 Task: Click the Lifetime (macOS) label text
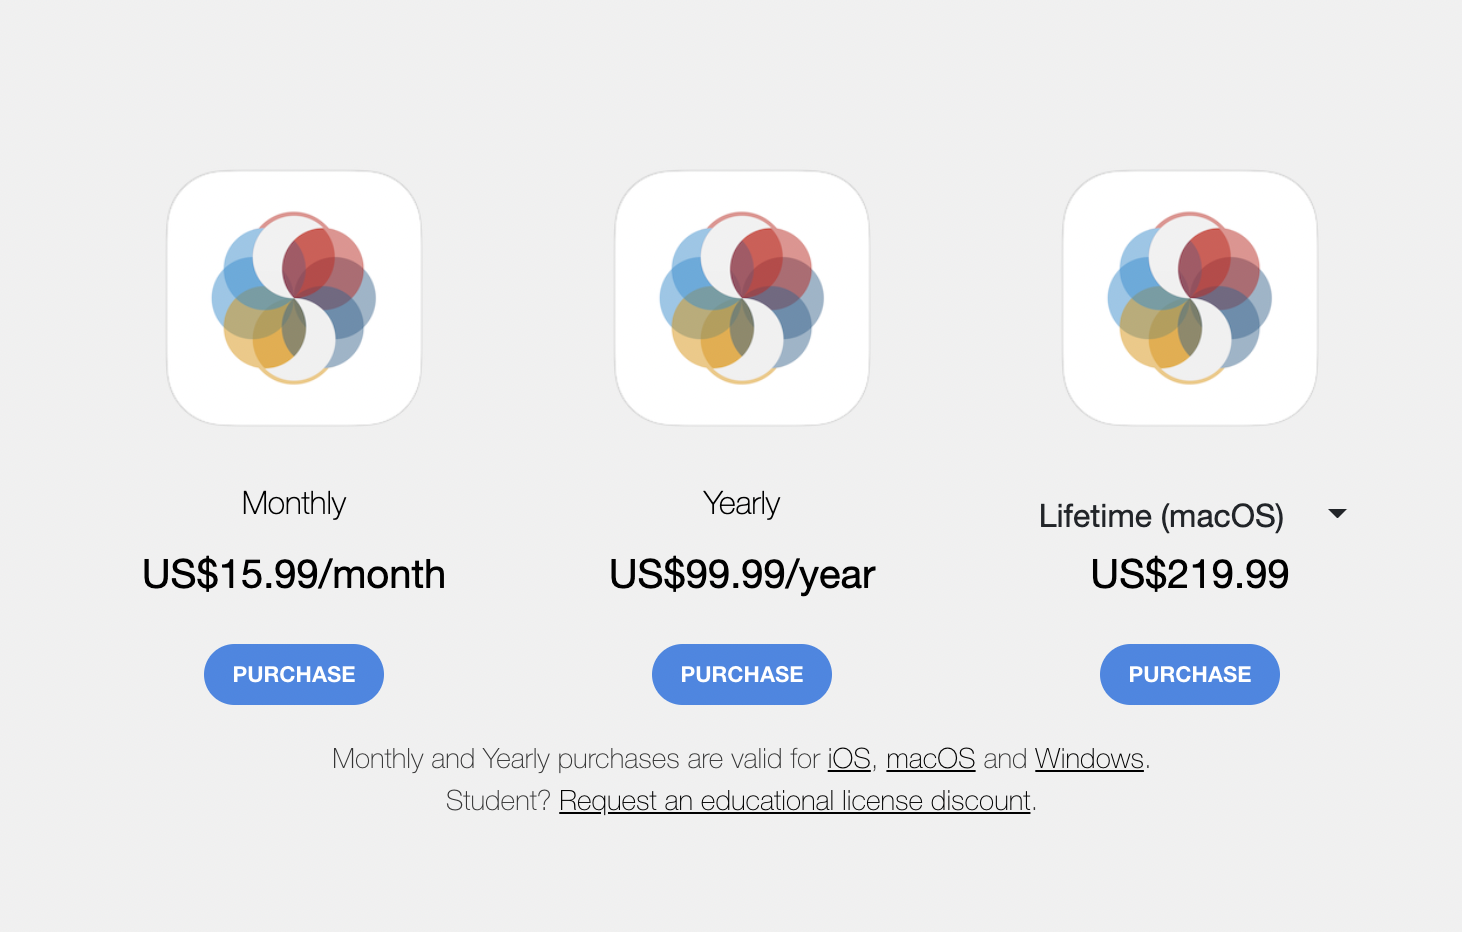[1161, 516]
